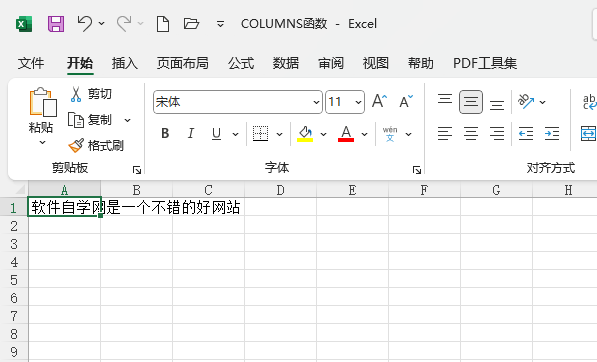Activate the 格式刷 format painter
Viewport: 597px width, 362px height.
pos(96,145)
